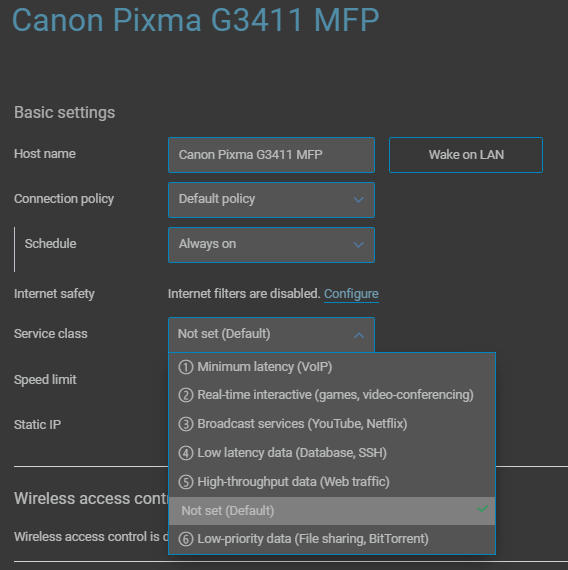Open the Connection policy dropdown
The height and width of the screenshot is (570, 568).
(x=271, y=200)
